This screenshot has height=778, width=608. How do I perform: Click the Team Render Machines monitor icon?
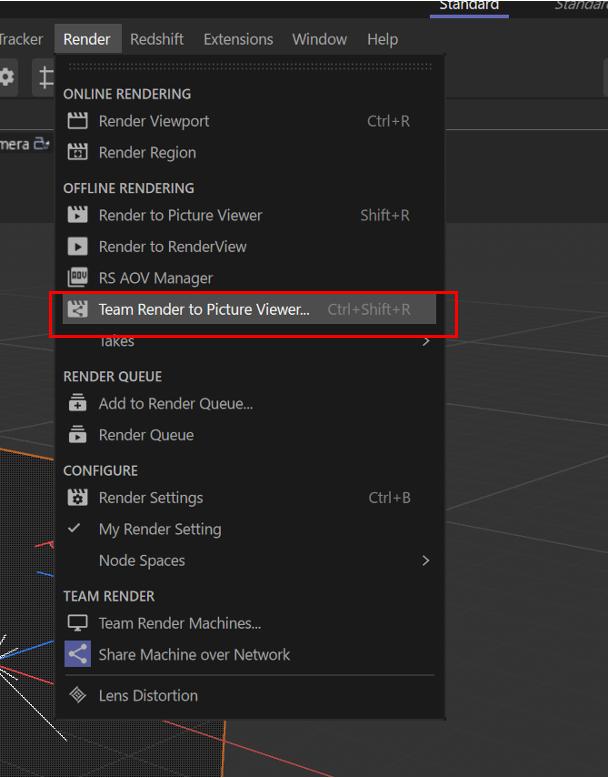pyautogui.click(x=77, y=623)
